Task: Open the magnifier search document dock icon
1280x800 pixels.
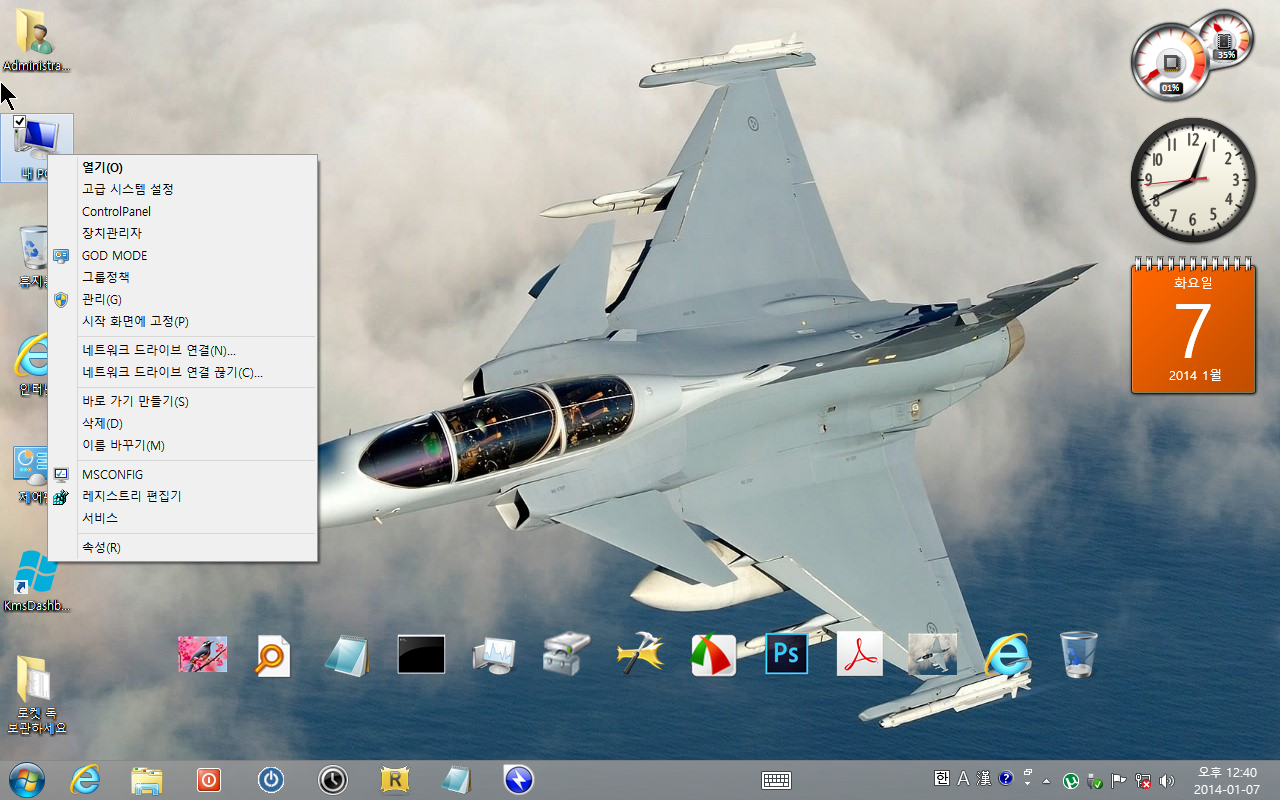Action: (x=273, y=655)
